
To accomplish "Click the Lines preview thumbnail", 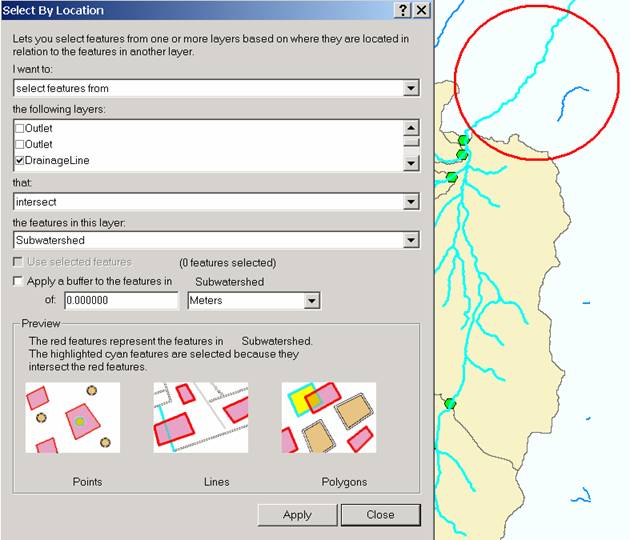I will point(201,417).
